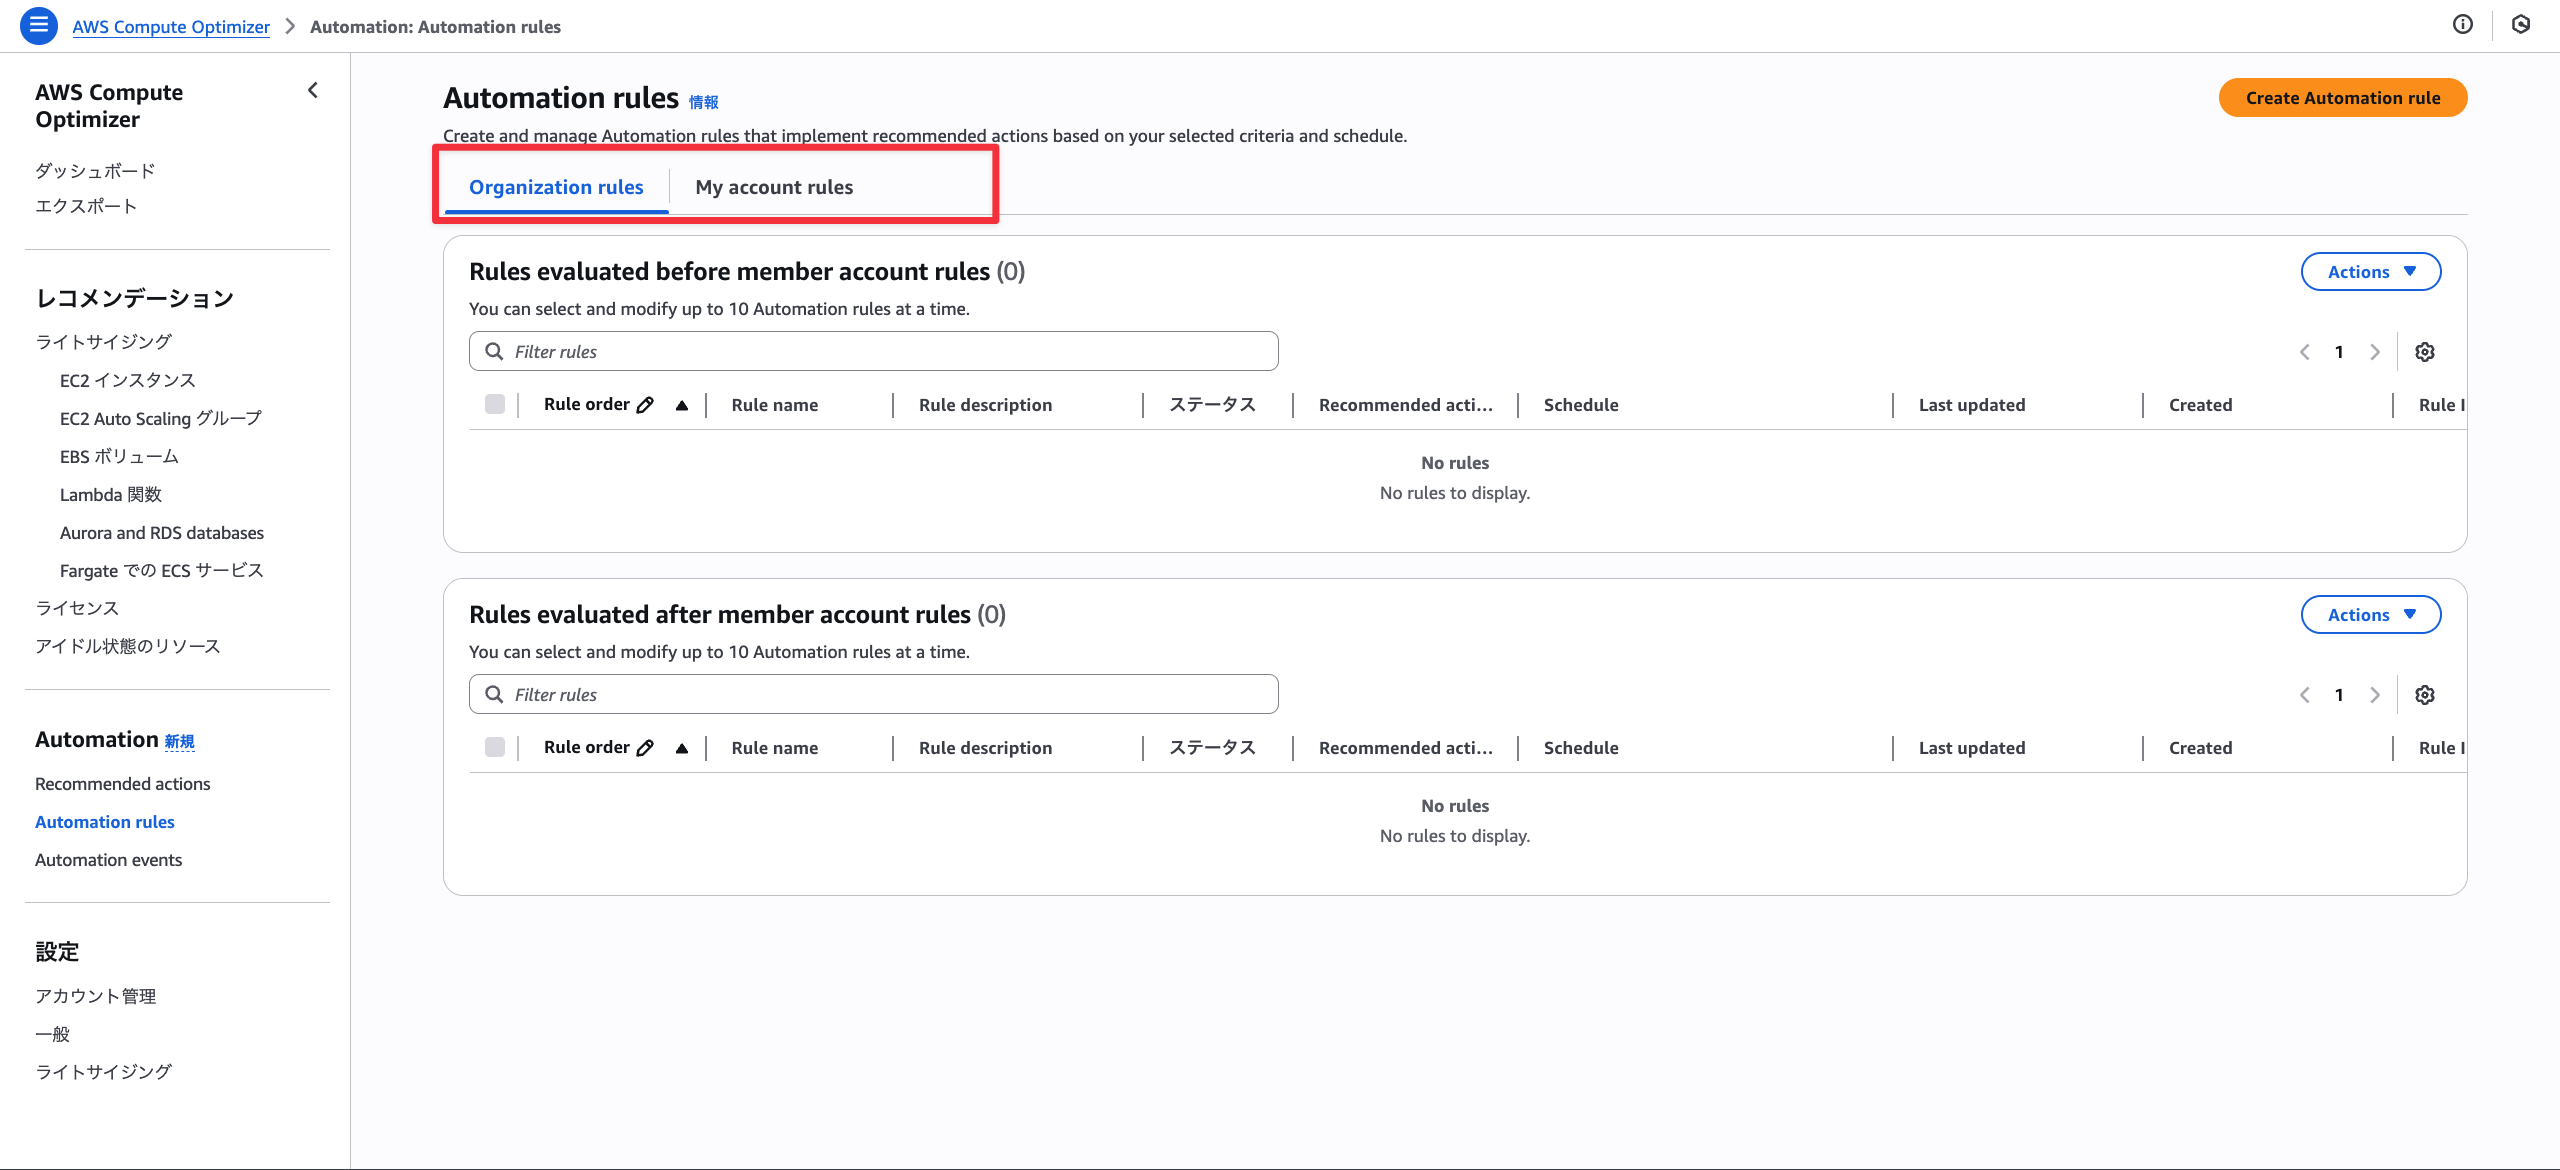Open table preferences gear in before-member rules
Viewport: 2560px width, 1170px height.
coord(2424,352)
